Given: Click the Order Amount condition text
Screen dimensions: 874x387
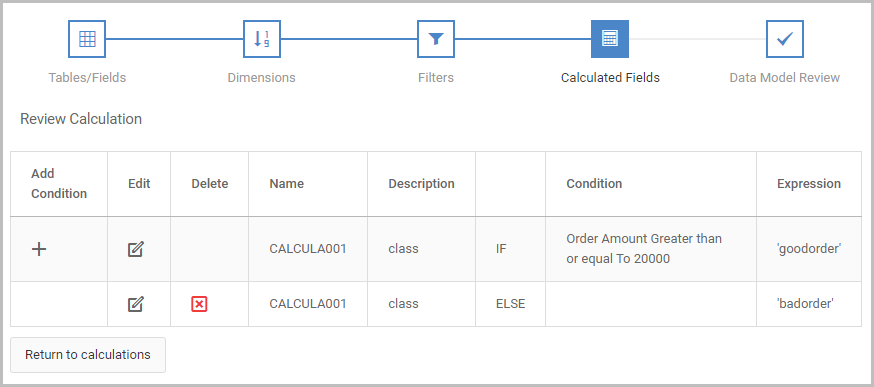Looking at the screenshot, I should click(644, 249).
